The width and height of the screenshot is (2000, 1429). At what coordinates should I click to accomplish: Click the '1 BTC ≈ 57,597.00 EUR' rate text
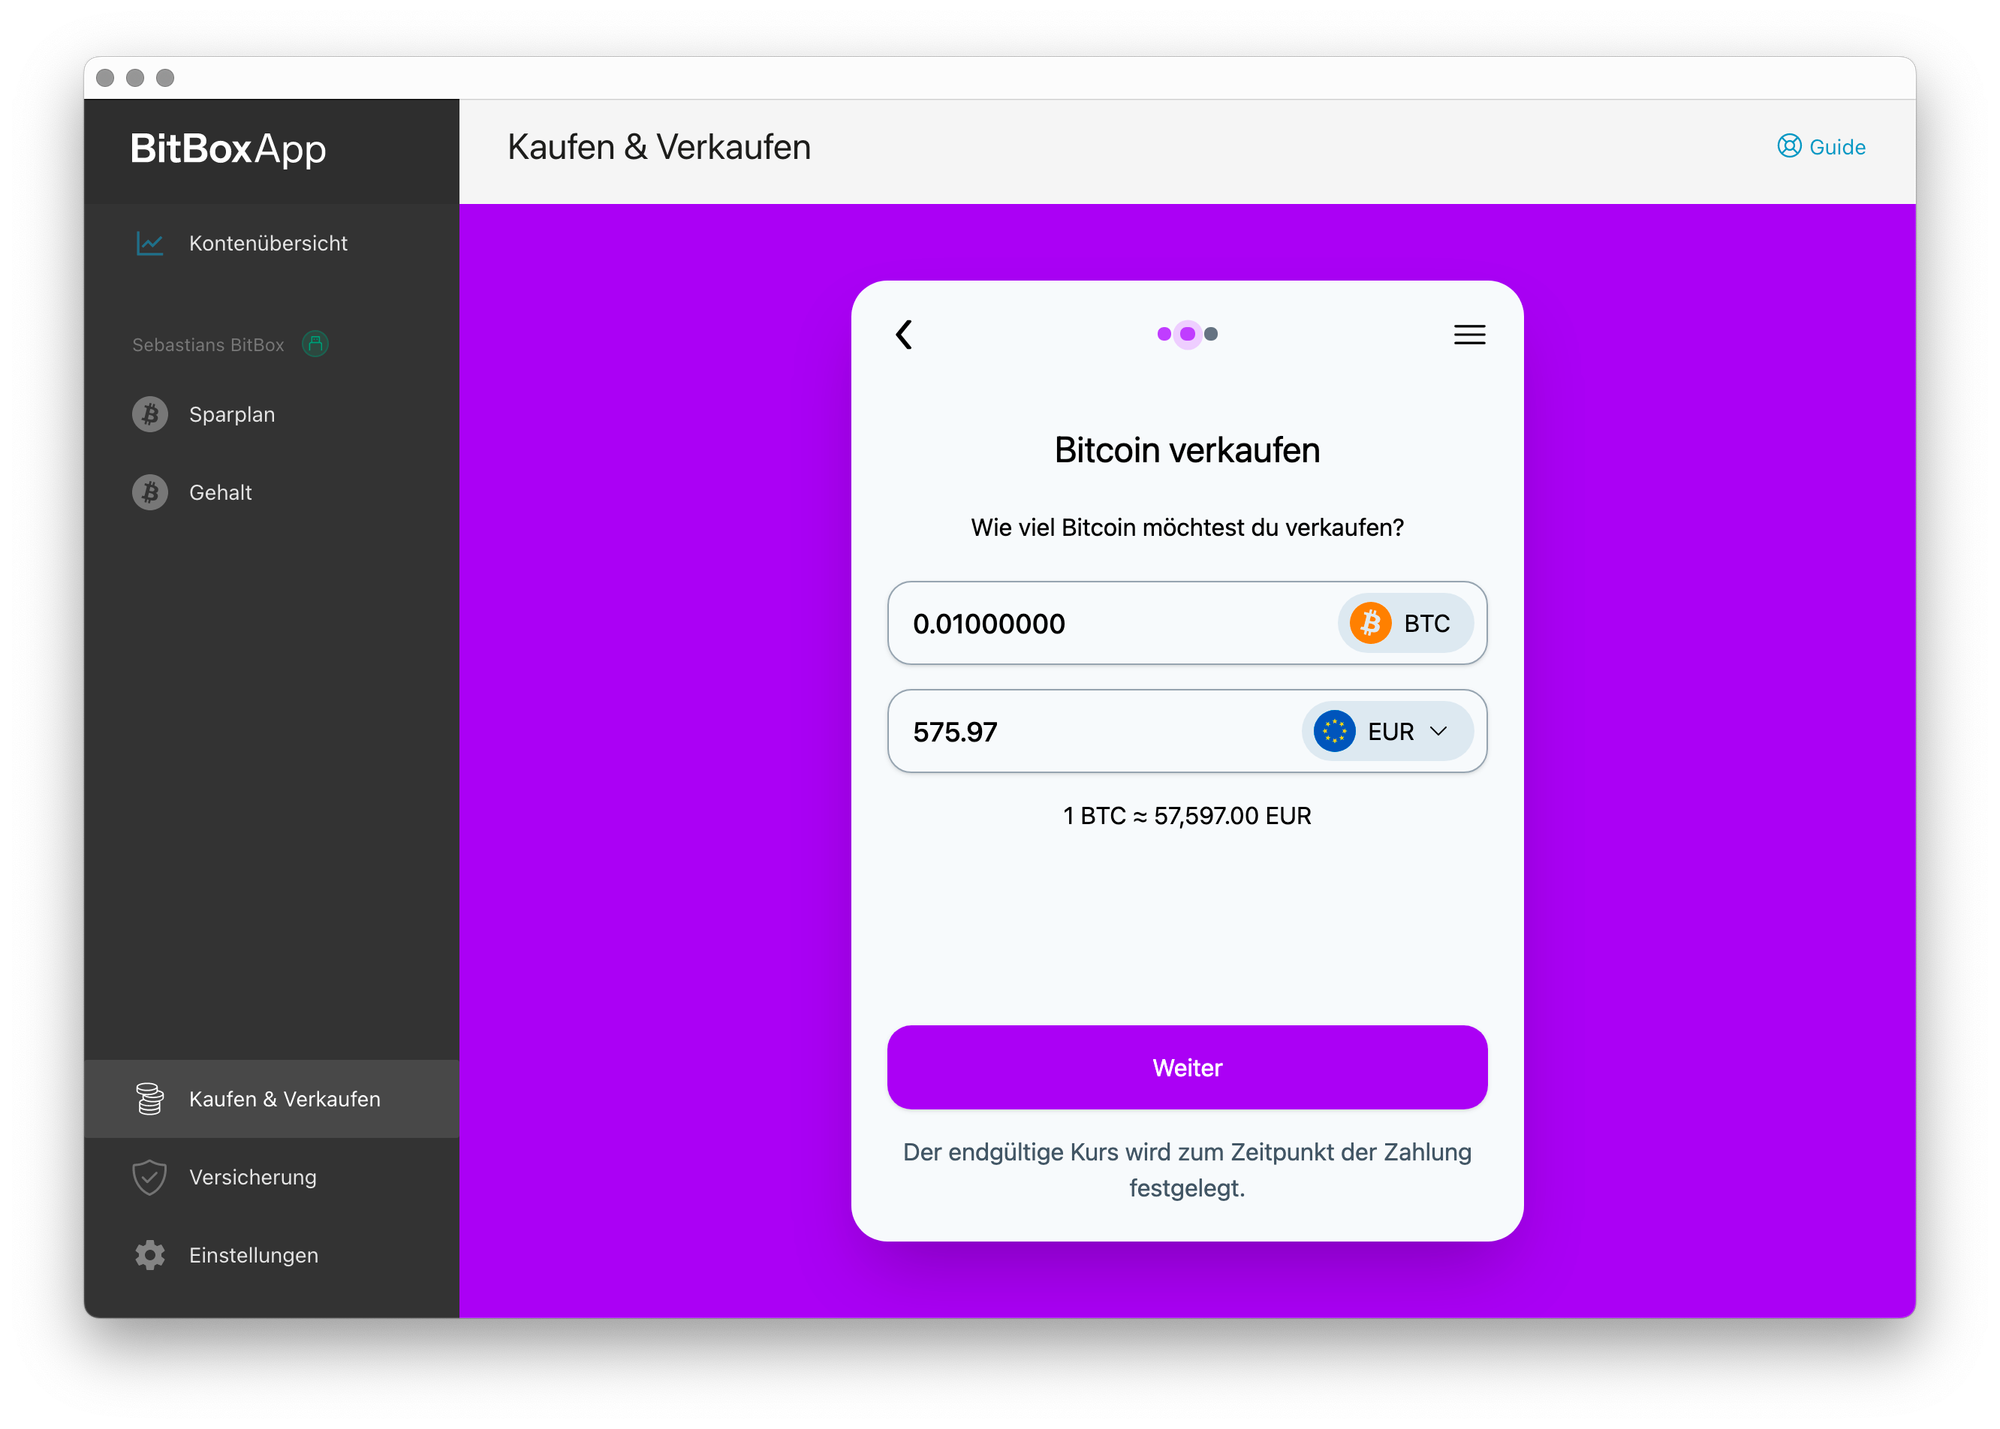1187,816
